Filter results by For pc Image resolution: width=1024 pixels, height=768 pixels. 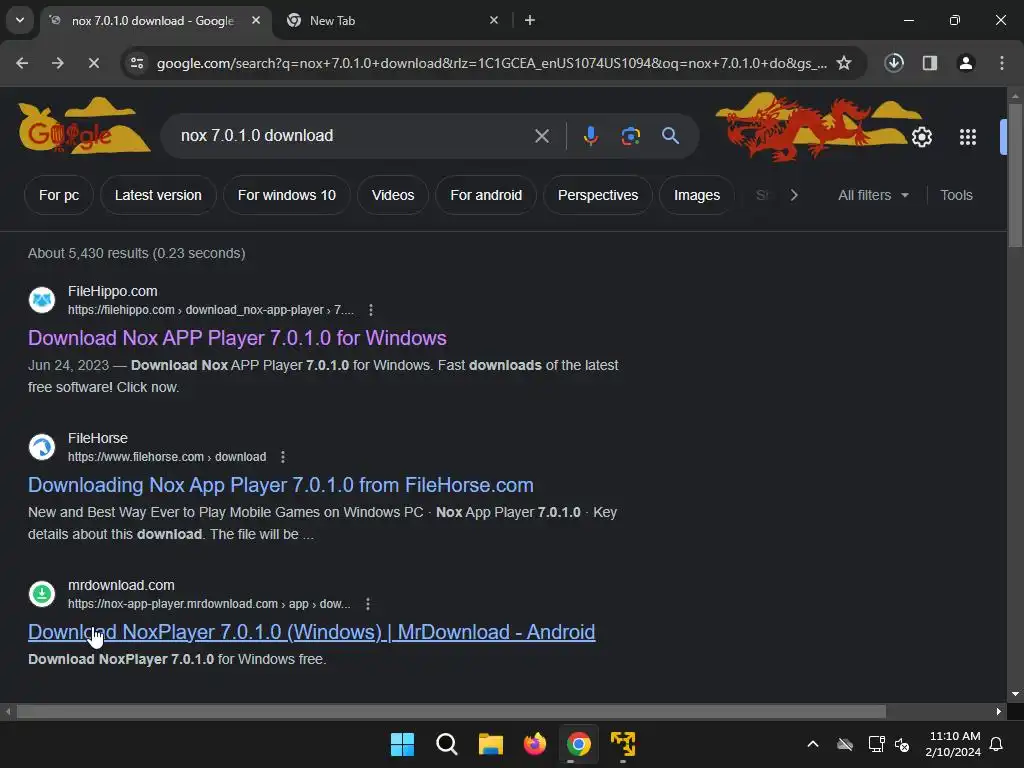tap(59, 195)
